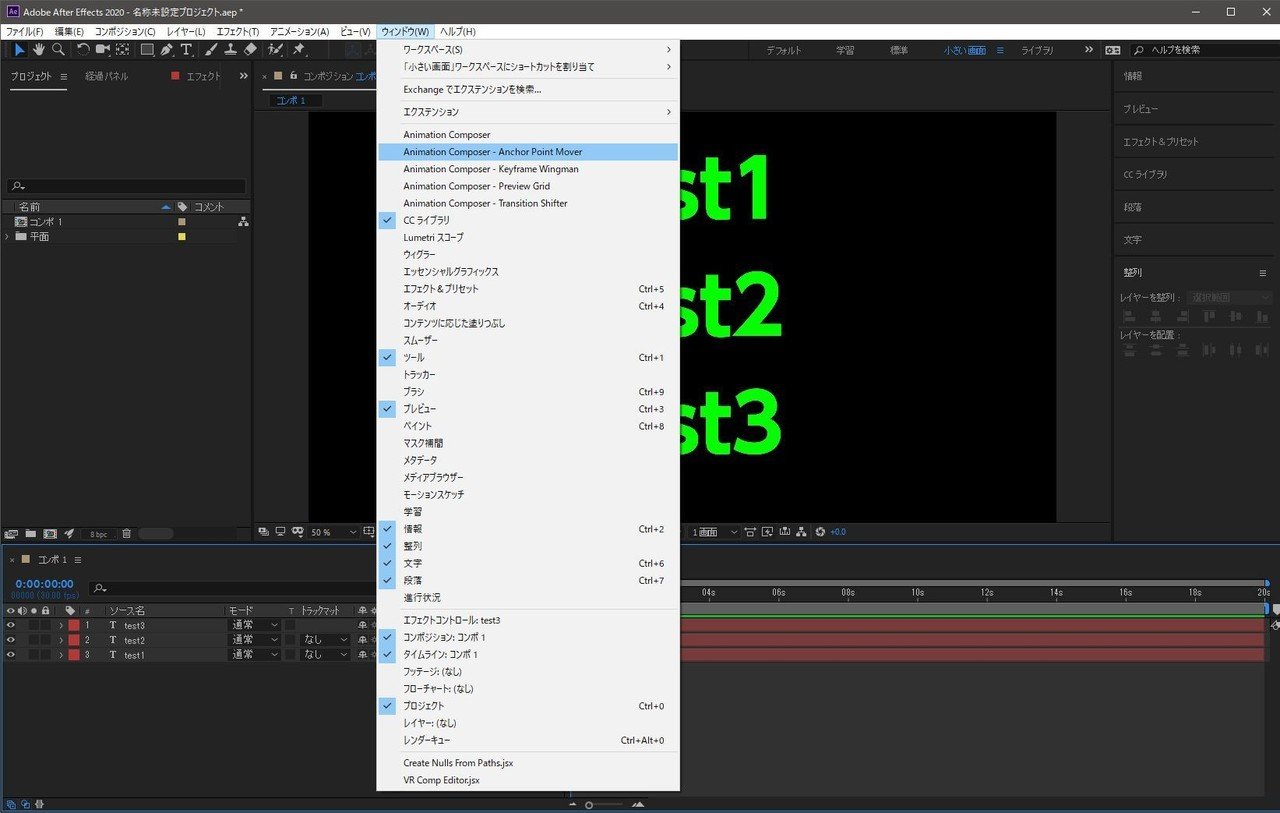Select the Pen tool
The height and width of the screenshot is (813, 1280).
tap(167, 49)
